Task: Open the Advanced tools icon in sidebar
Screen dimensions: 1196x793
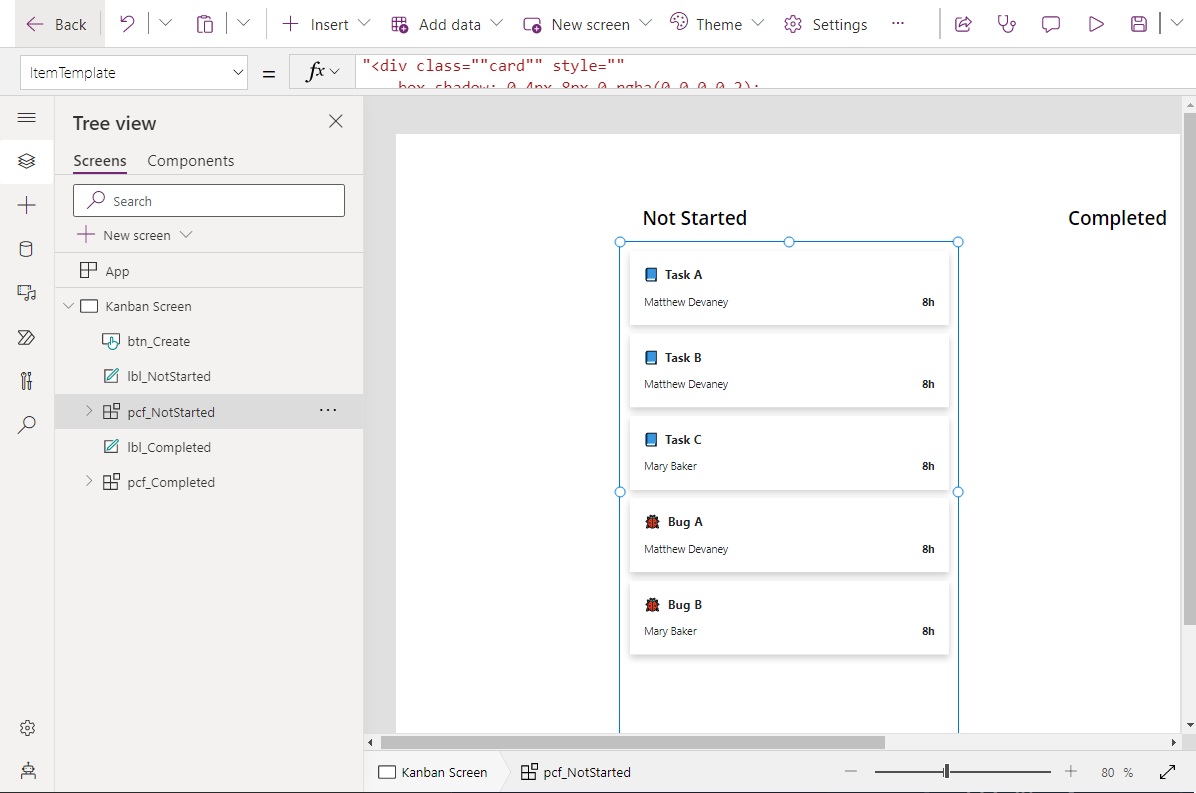Action: 27,380
